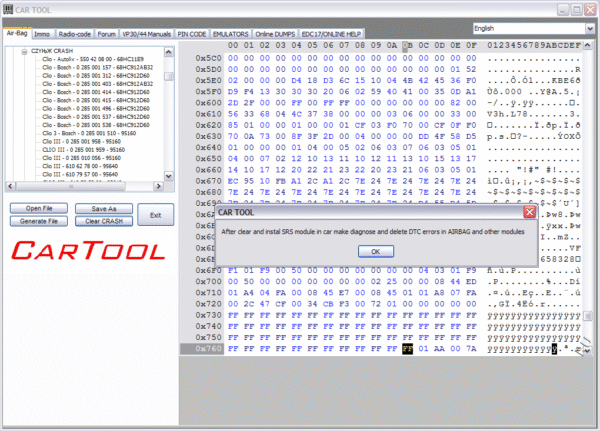Close the CAR TOOL message dialog
This screenshot has width=600, height=431.
pyautogui.click(x=529, y=212)
